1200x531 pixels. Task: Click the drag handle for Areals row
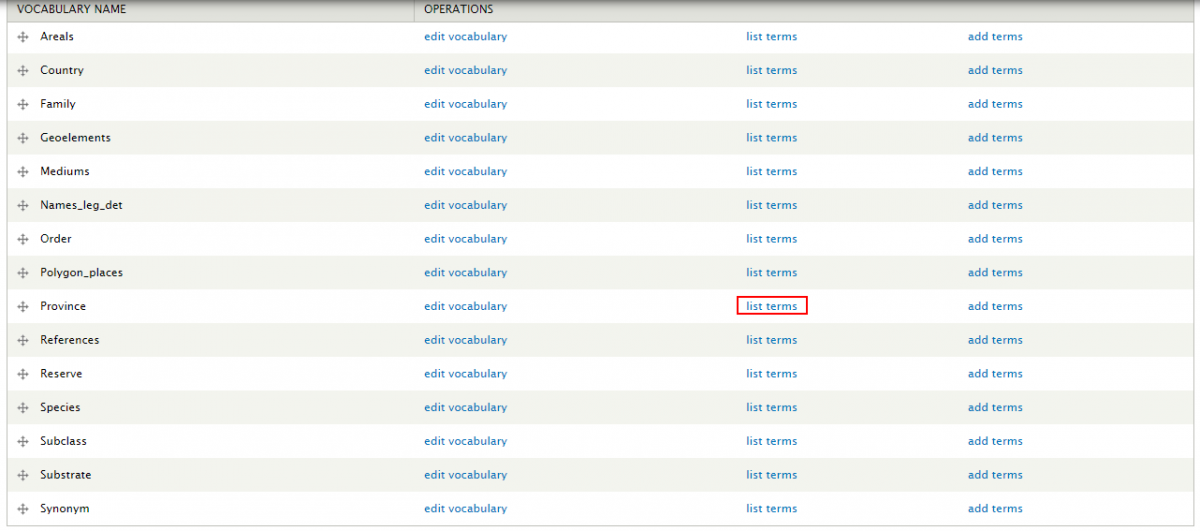click(23, 37)
